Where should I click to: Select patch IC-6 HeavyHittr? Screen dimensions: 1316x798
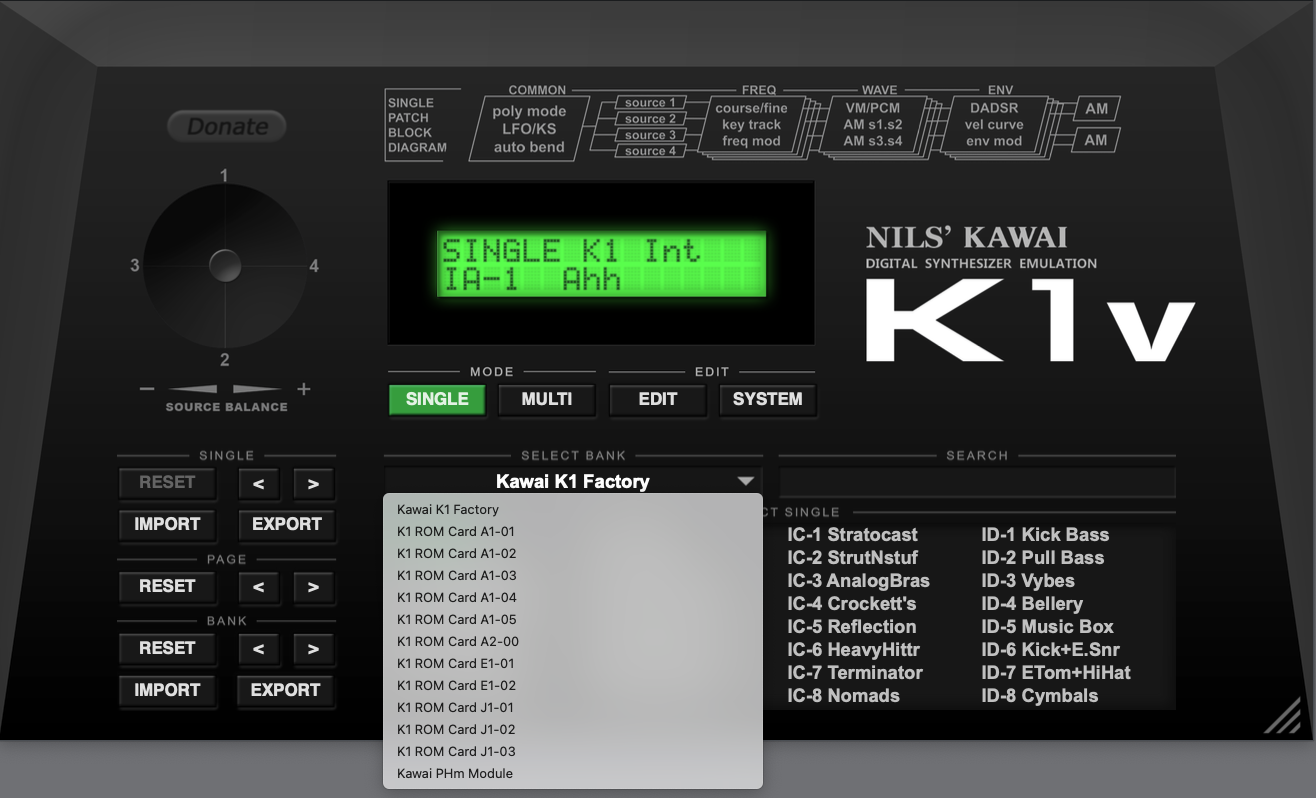click(x=853, y=650)
